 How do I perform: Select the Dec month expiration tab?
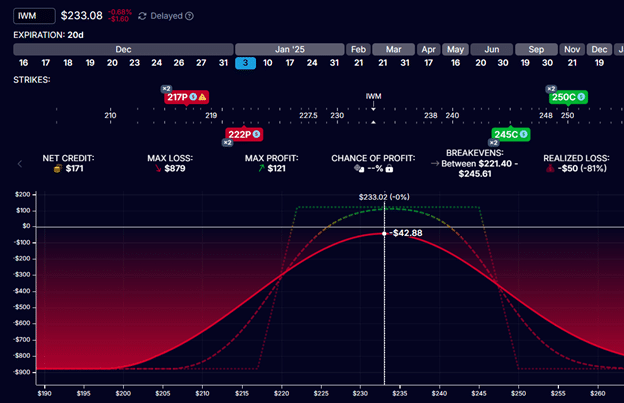point(123,49)
